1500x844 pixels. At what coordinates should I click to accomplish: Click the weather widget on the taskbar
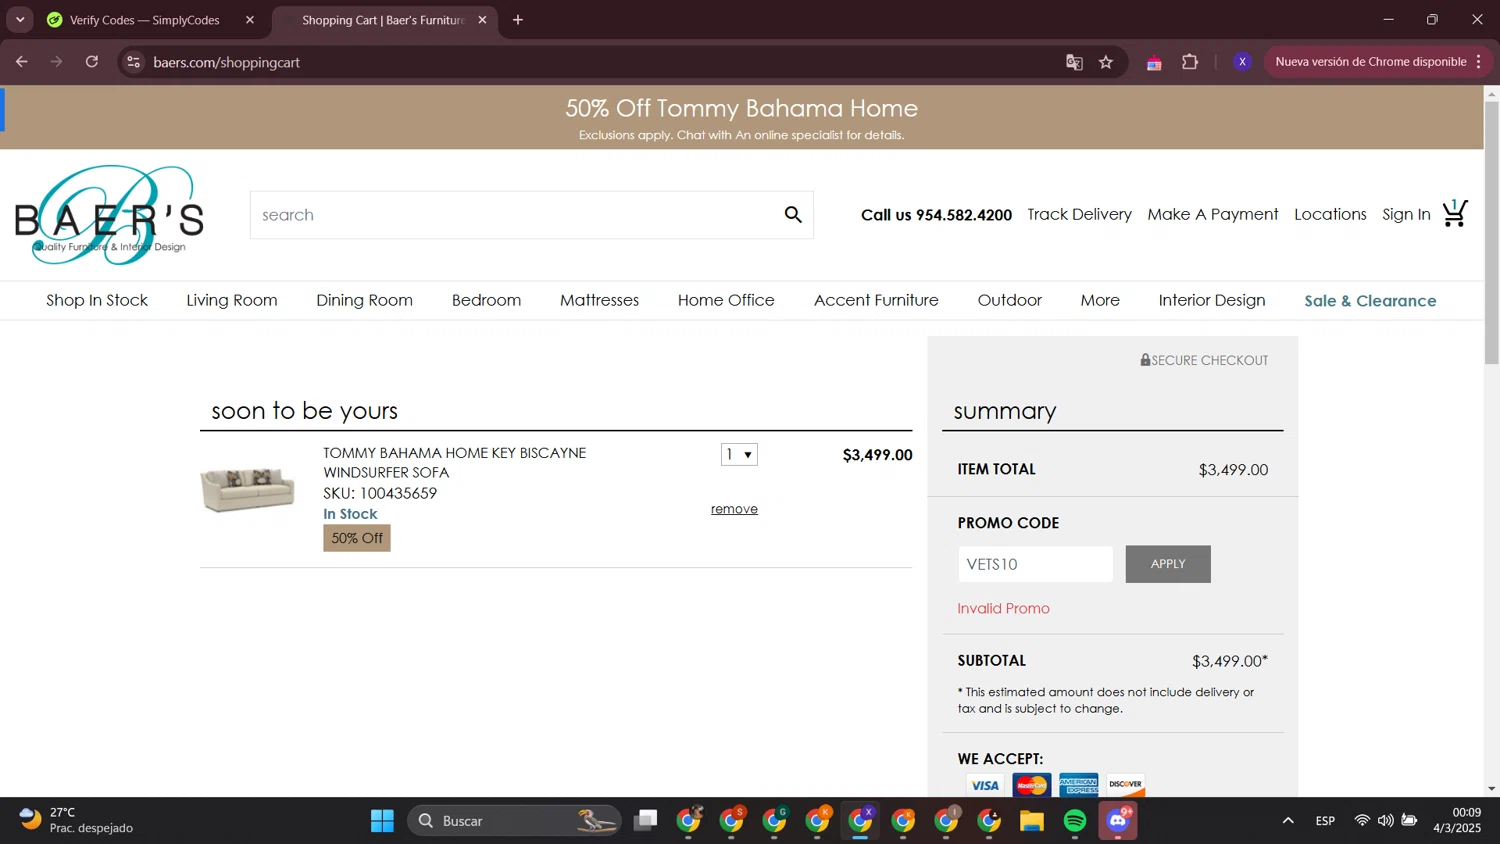point(75,820)
